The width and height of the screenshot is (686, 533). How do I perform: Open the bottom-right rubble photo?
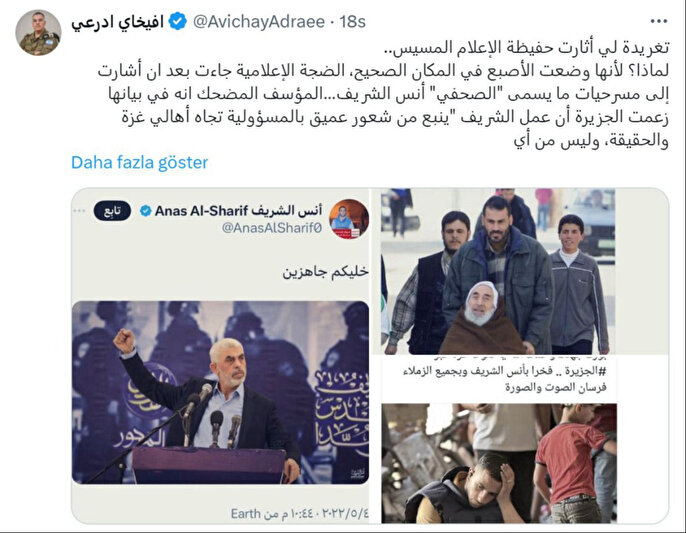point(499,463)
